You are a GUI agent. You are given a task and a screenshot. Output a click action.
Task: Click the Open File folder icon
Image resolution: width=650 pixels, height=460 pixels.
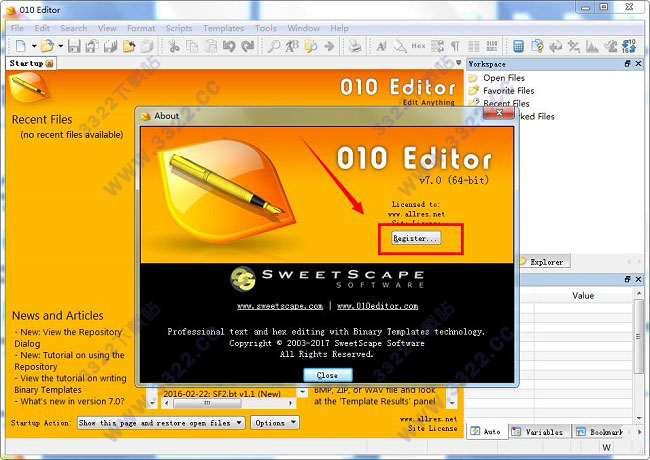tap(47, 46)
